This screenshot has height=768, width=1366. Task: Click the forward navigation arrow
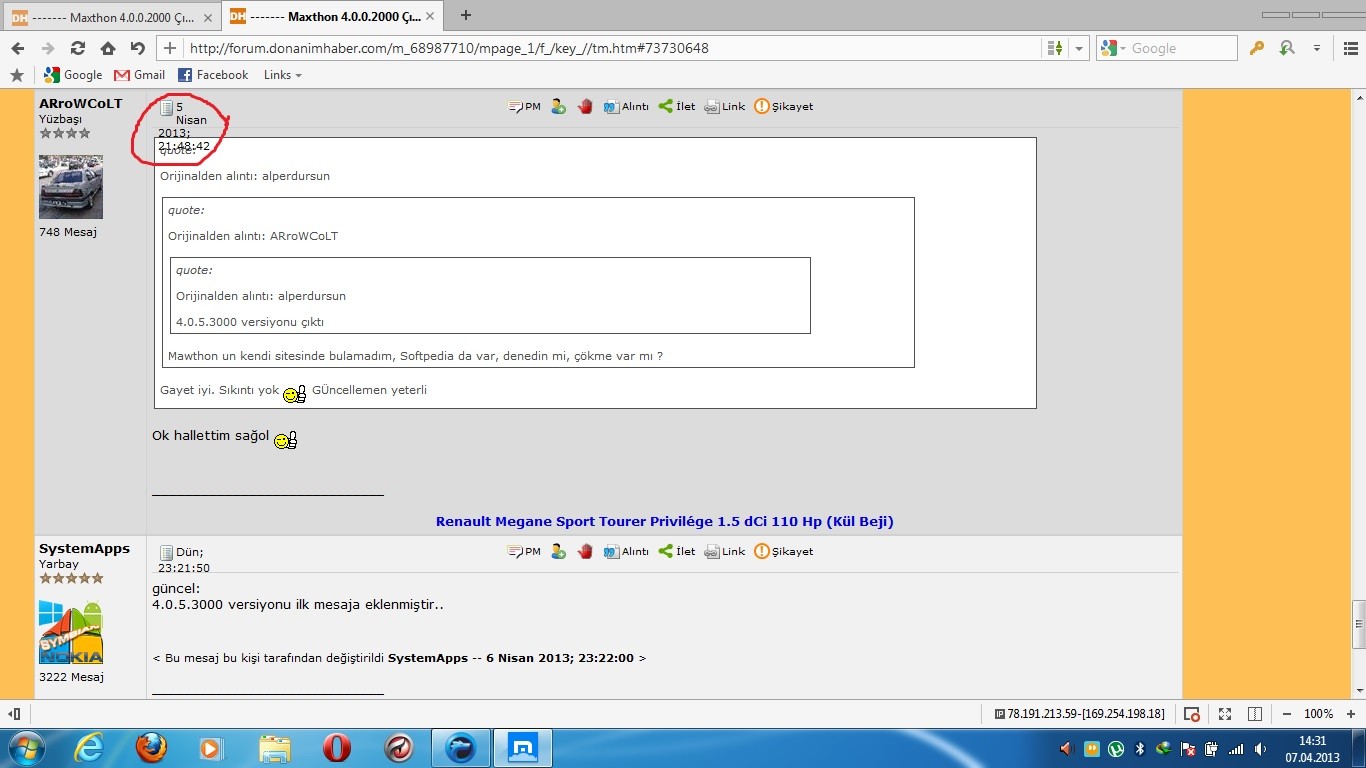pos(47,48)
